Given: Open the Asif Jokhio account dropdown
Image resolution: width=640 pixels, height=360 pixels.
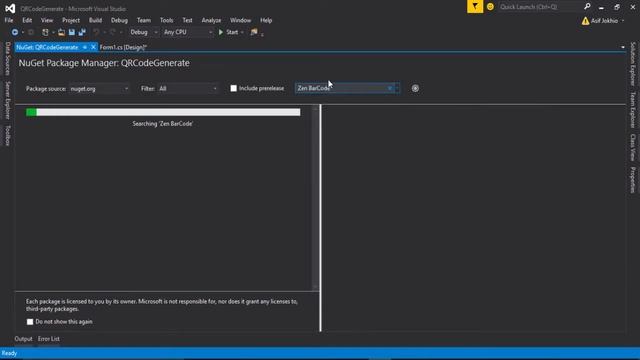Looking at the screenshot, I should coord(623,21).
